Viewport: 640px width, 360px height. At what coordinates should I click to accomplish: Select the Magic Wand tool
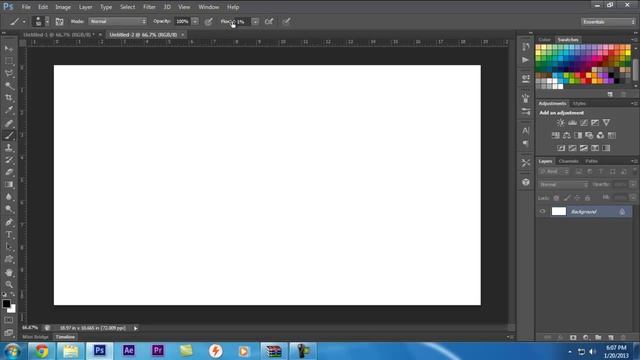pos(9,86)
